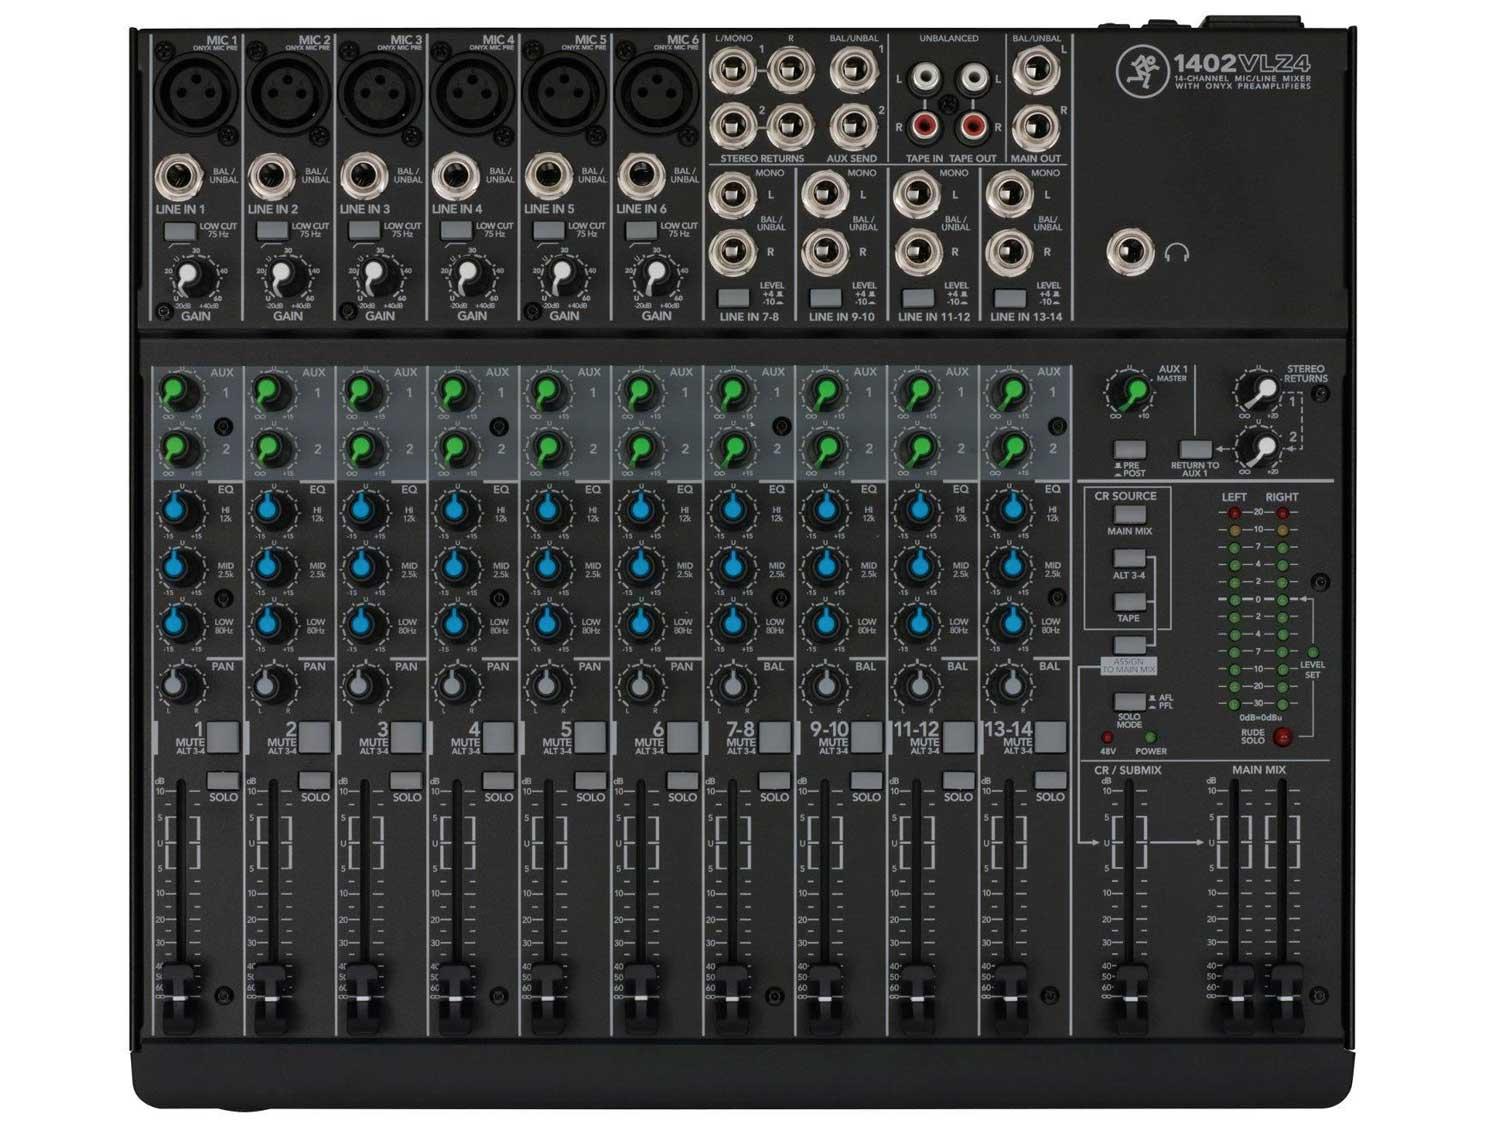Image resolution: width=1500 pixels, height=1125 pixels.
Task: Click channel 1 PAN knob
Action: tap(180, 686)
